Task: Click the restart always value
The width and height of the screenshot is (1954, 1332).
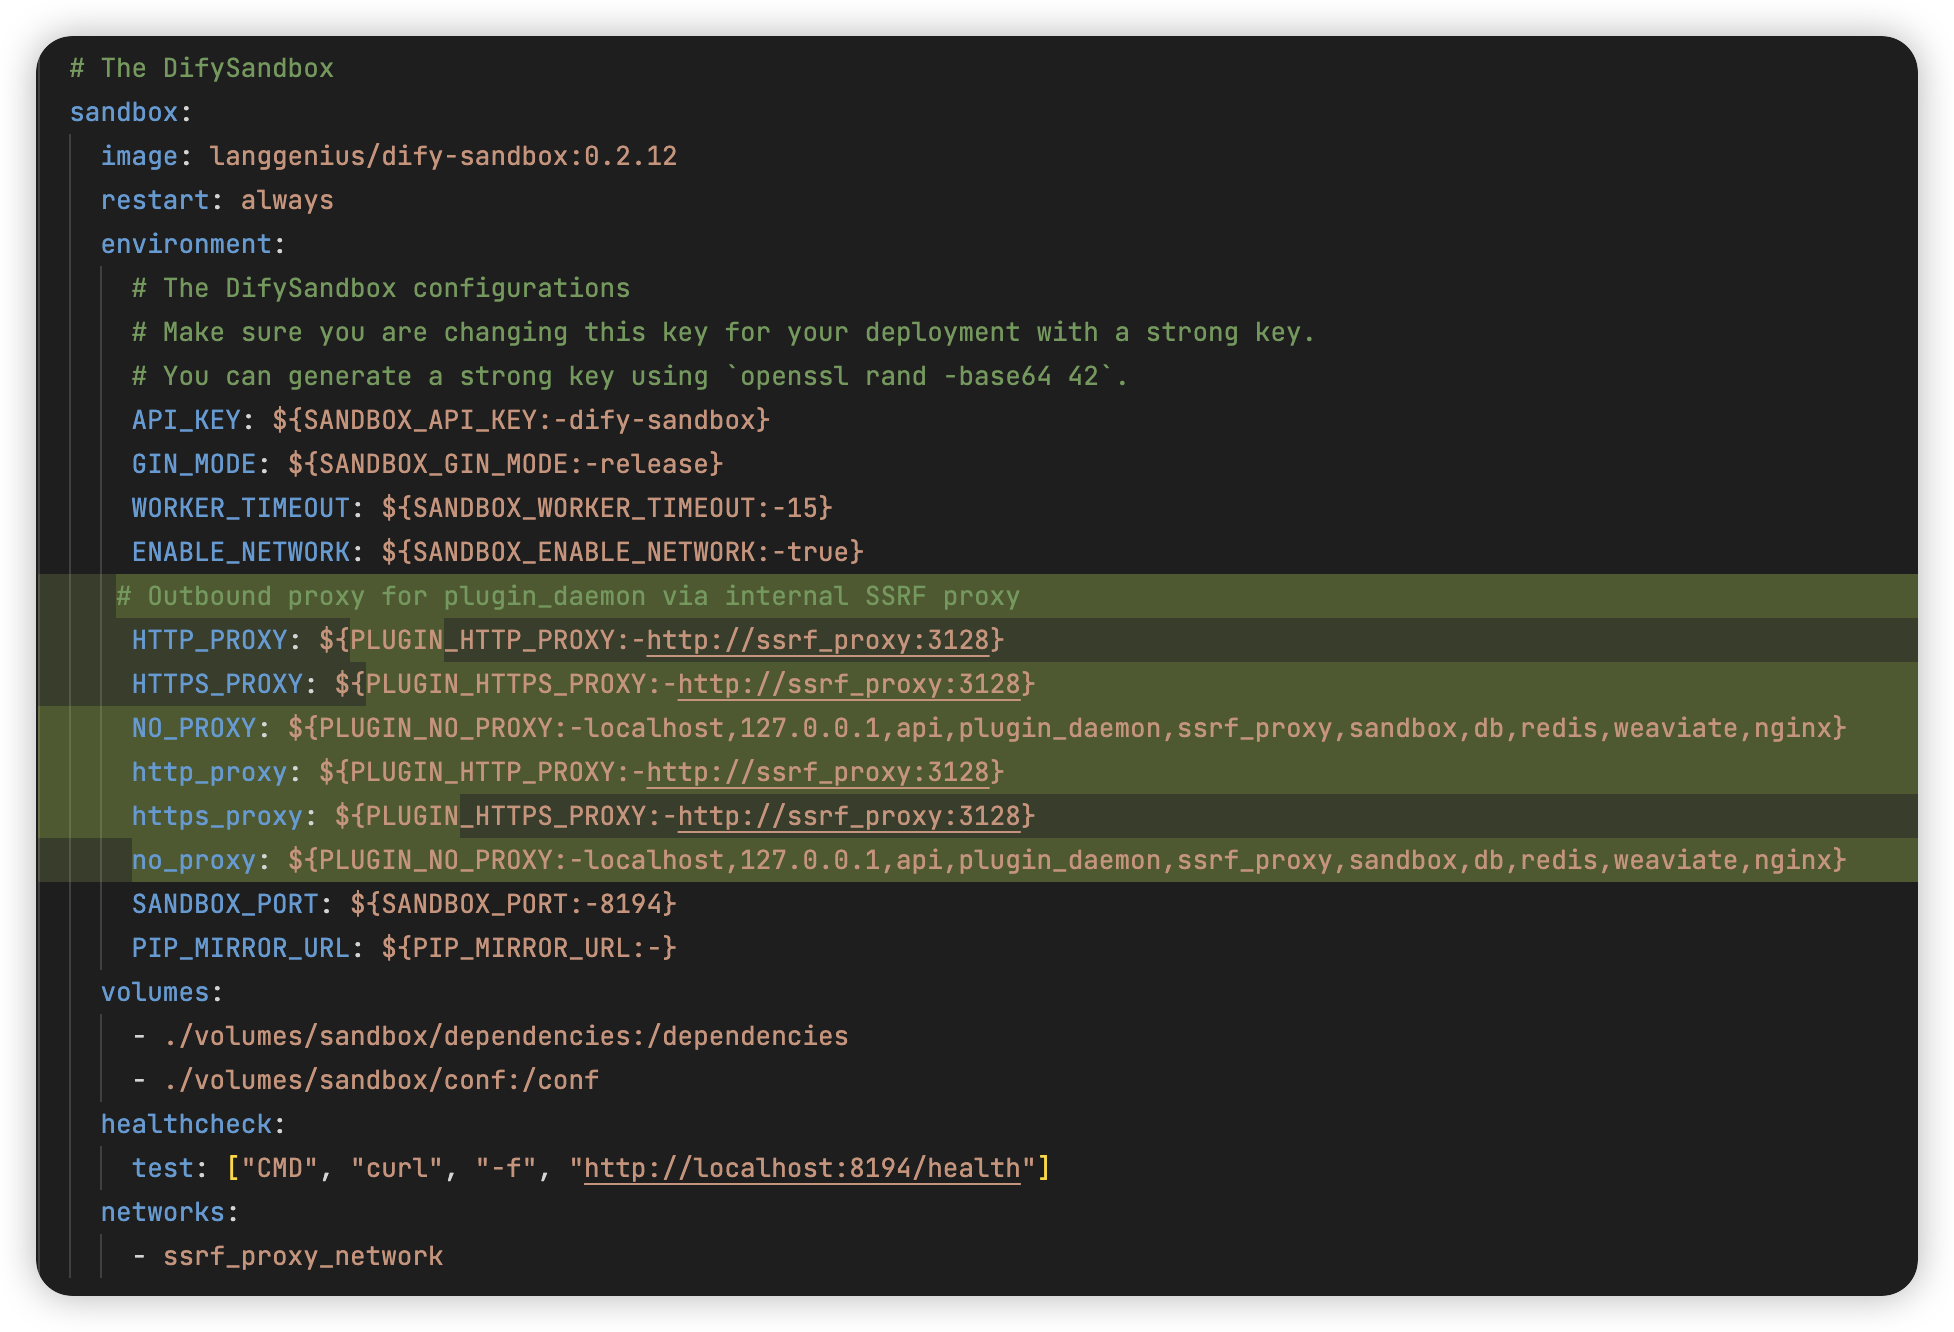Action: pyautogui.click(x=287, y=200)
